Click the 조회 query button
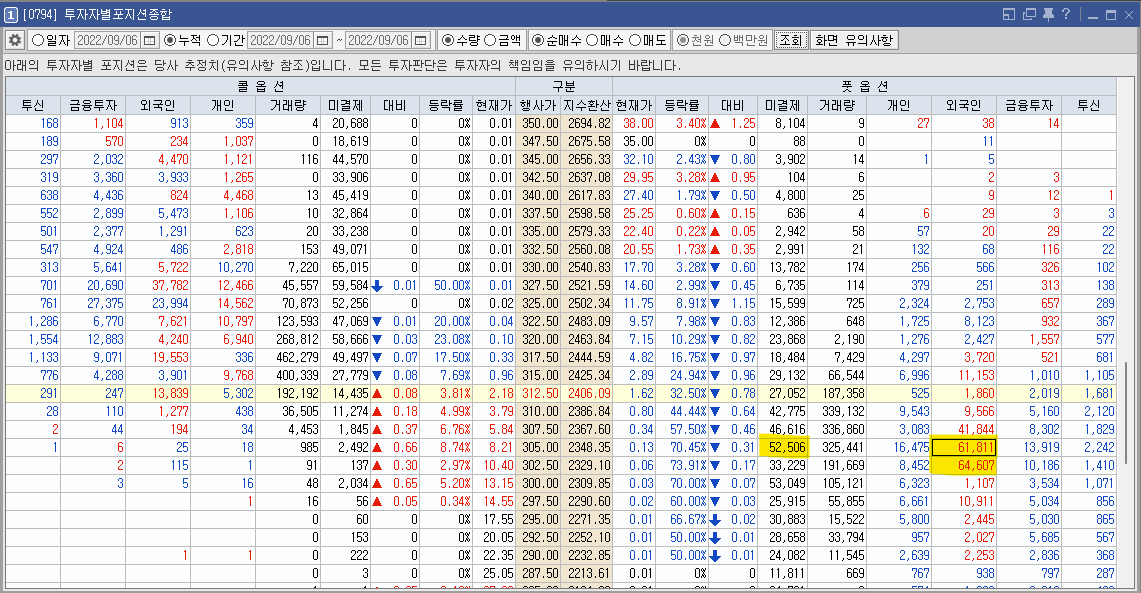 pyautogui.click(x=791, y=40)
